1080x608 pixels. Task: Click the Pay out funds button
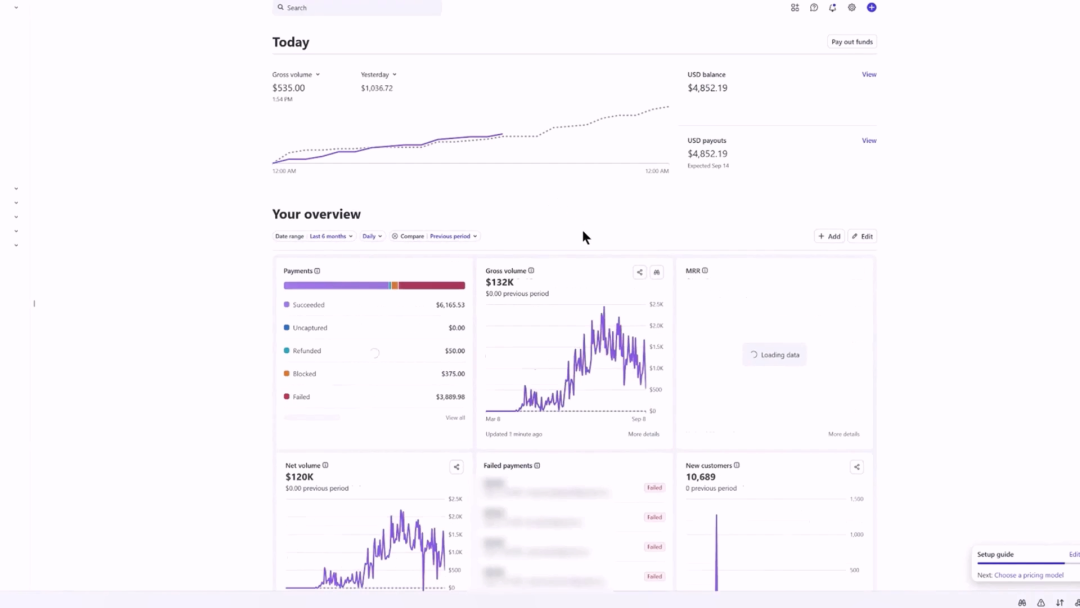click(x=852, y=42)
